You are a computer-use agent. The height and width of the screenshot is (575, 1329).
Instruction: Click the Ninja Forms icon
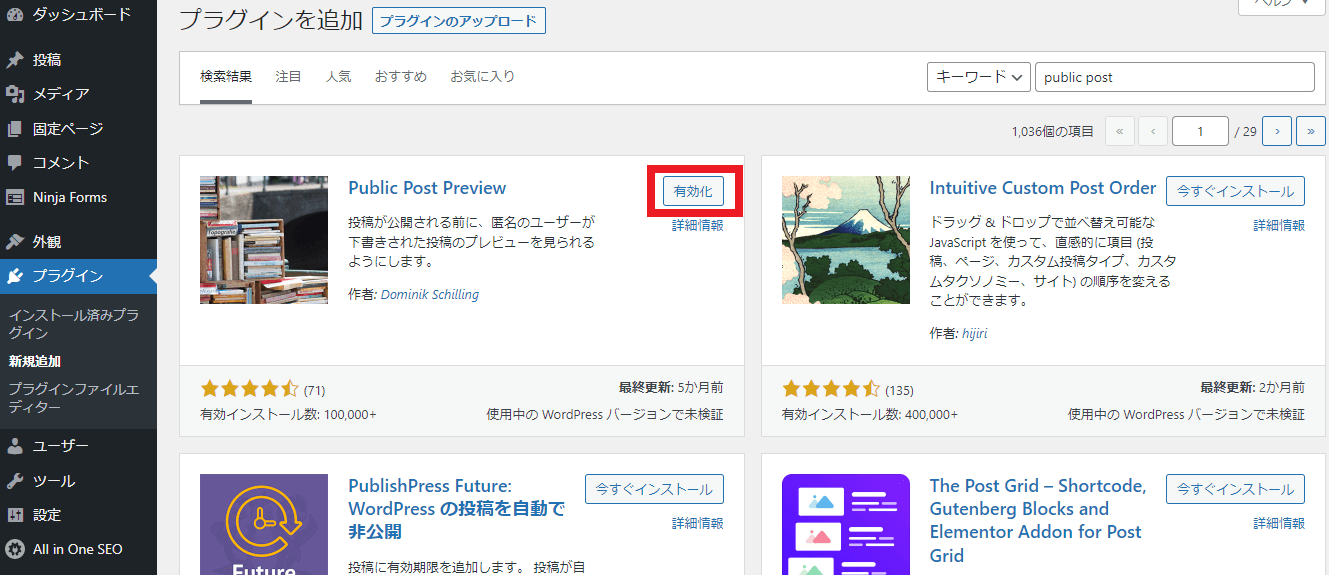[x=15, y=197]
